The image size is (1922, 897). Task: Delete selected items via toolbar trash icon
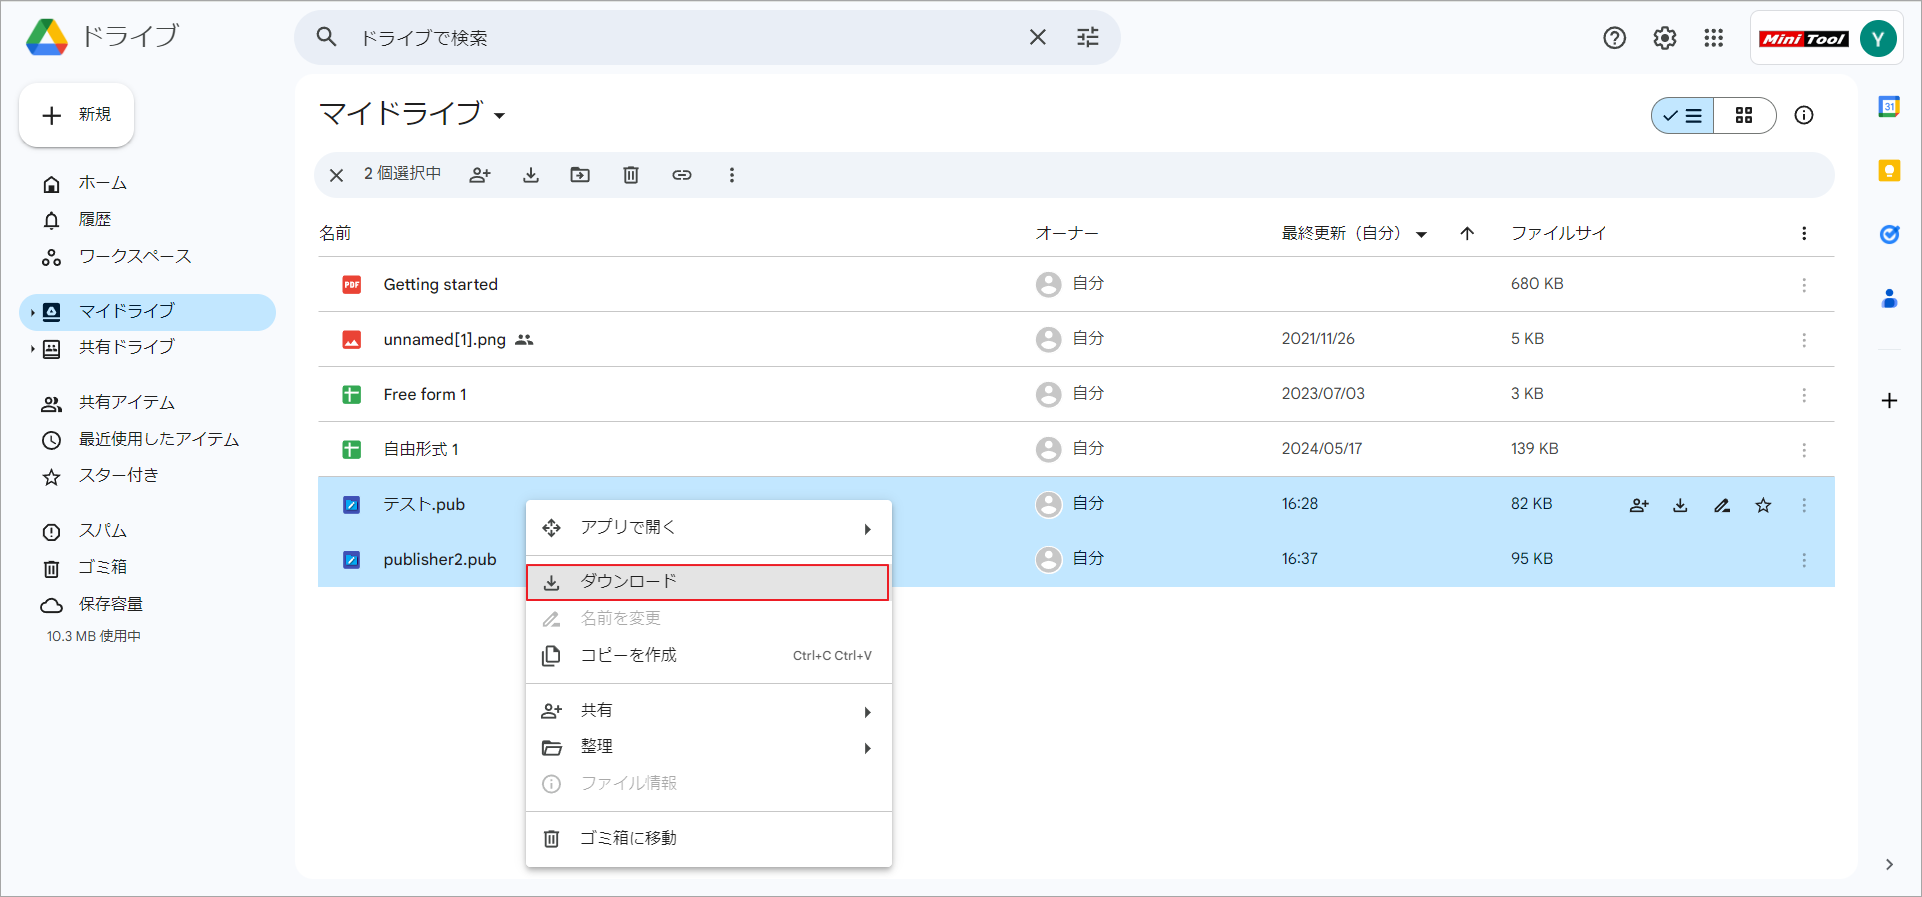coord(631,175)
